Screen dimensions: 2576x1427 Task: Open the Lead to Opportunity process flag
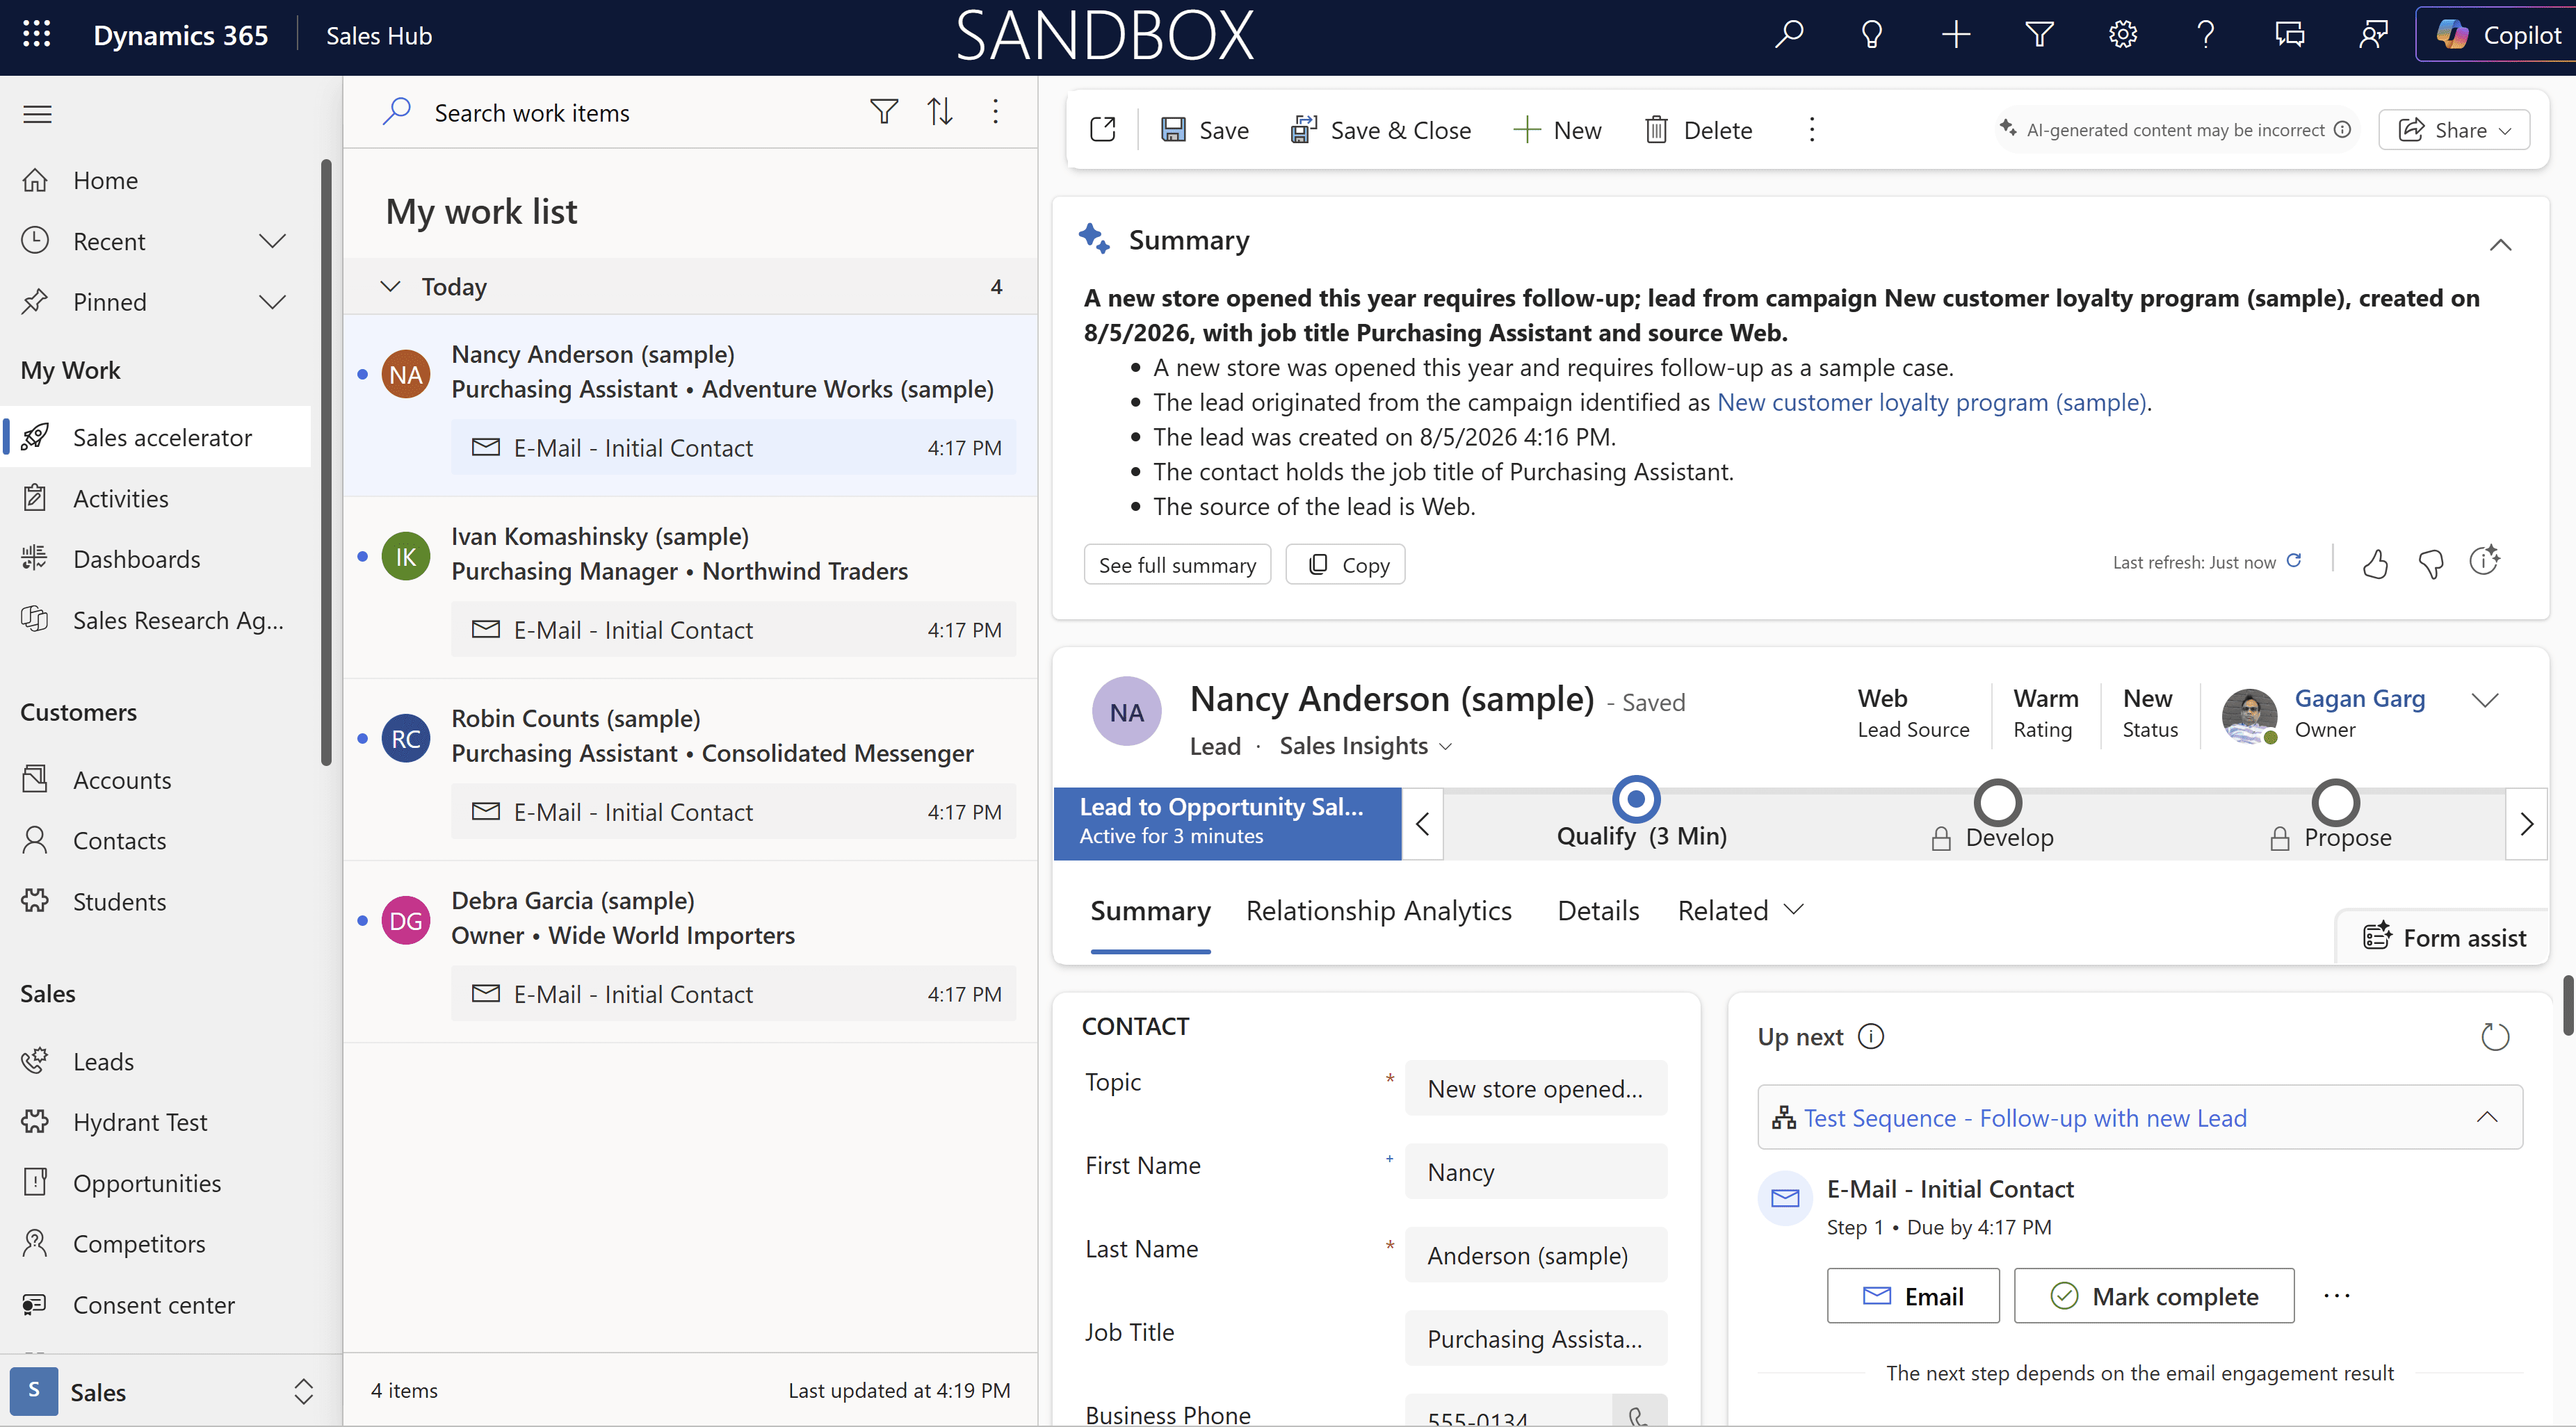click(1227, 824)
